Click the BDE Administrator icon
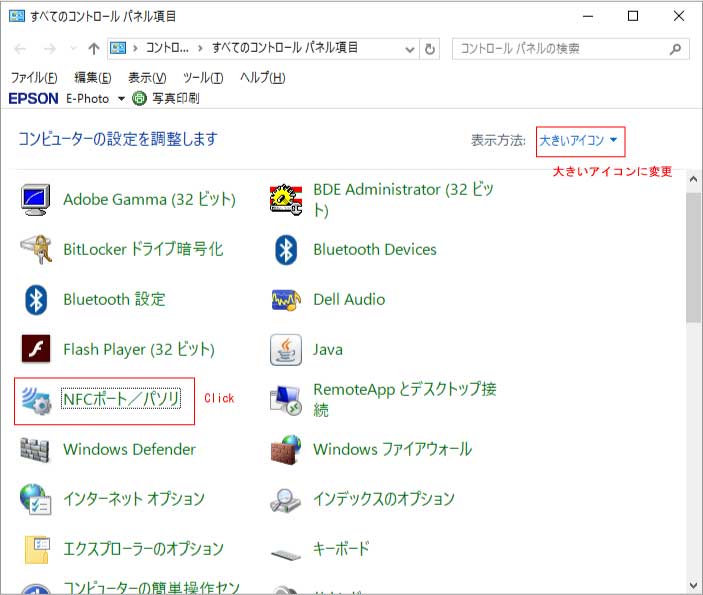The height and width of the screenshot is (595, 703). 286,200
